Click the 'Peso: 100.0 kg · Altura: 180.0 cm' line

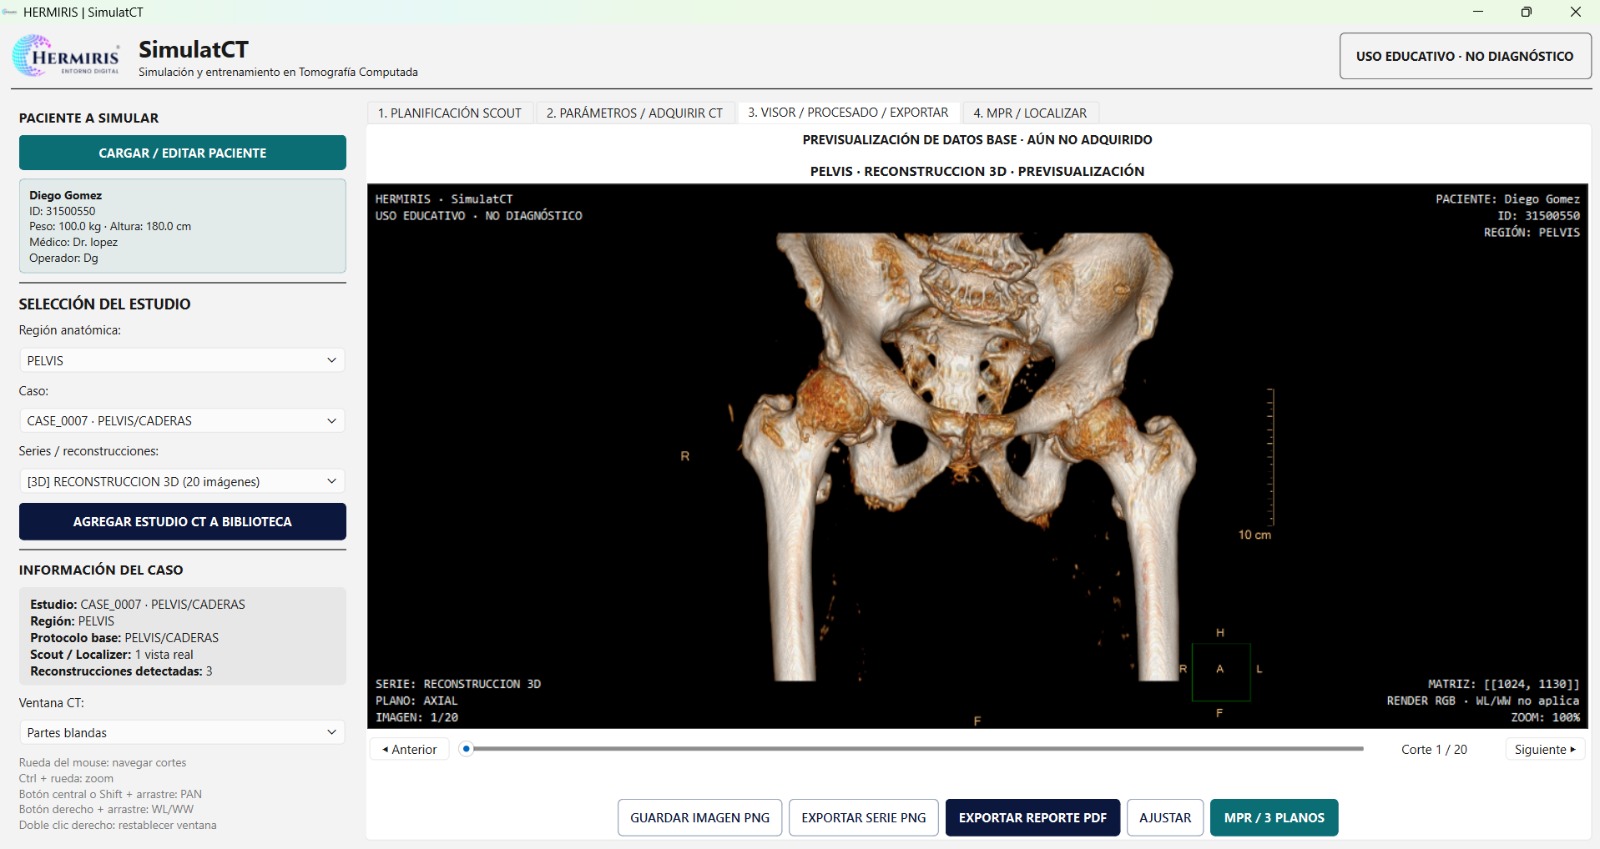coord(110,226)
